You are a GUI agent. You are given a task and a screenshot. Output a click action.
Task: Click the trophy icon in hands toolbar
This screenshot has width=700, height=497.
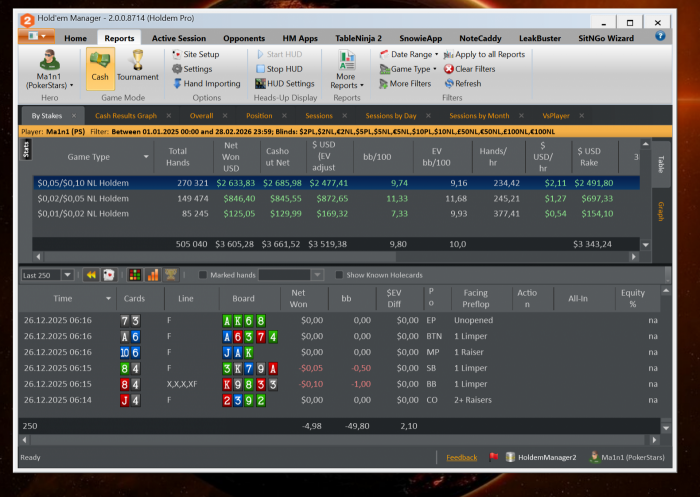pos(171,275)
